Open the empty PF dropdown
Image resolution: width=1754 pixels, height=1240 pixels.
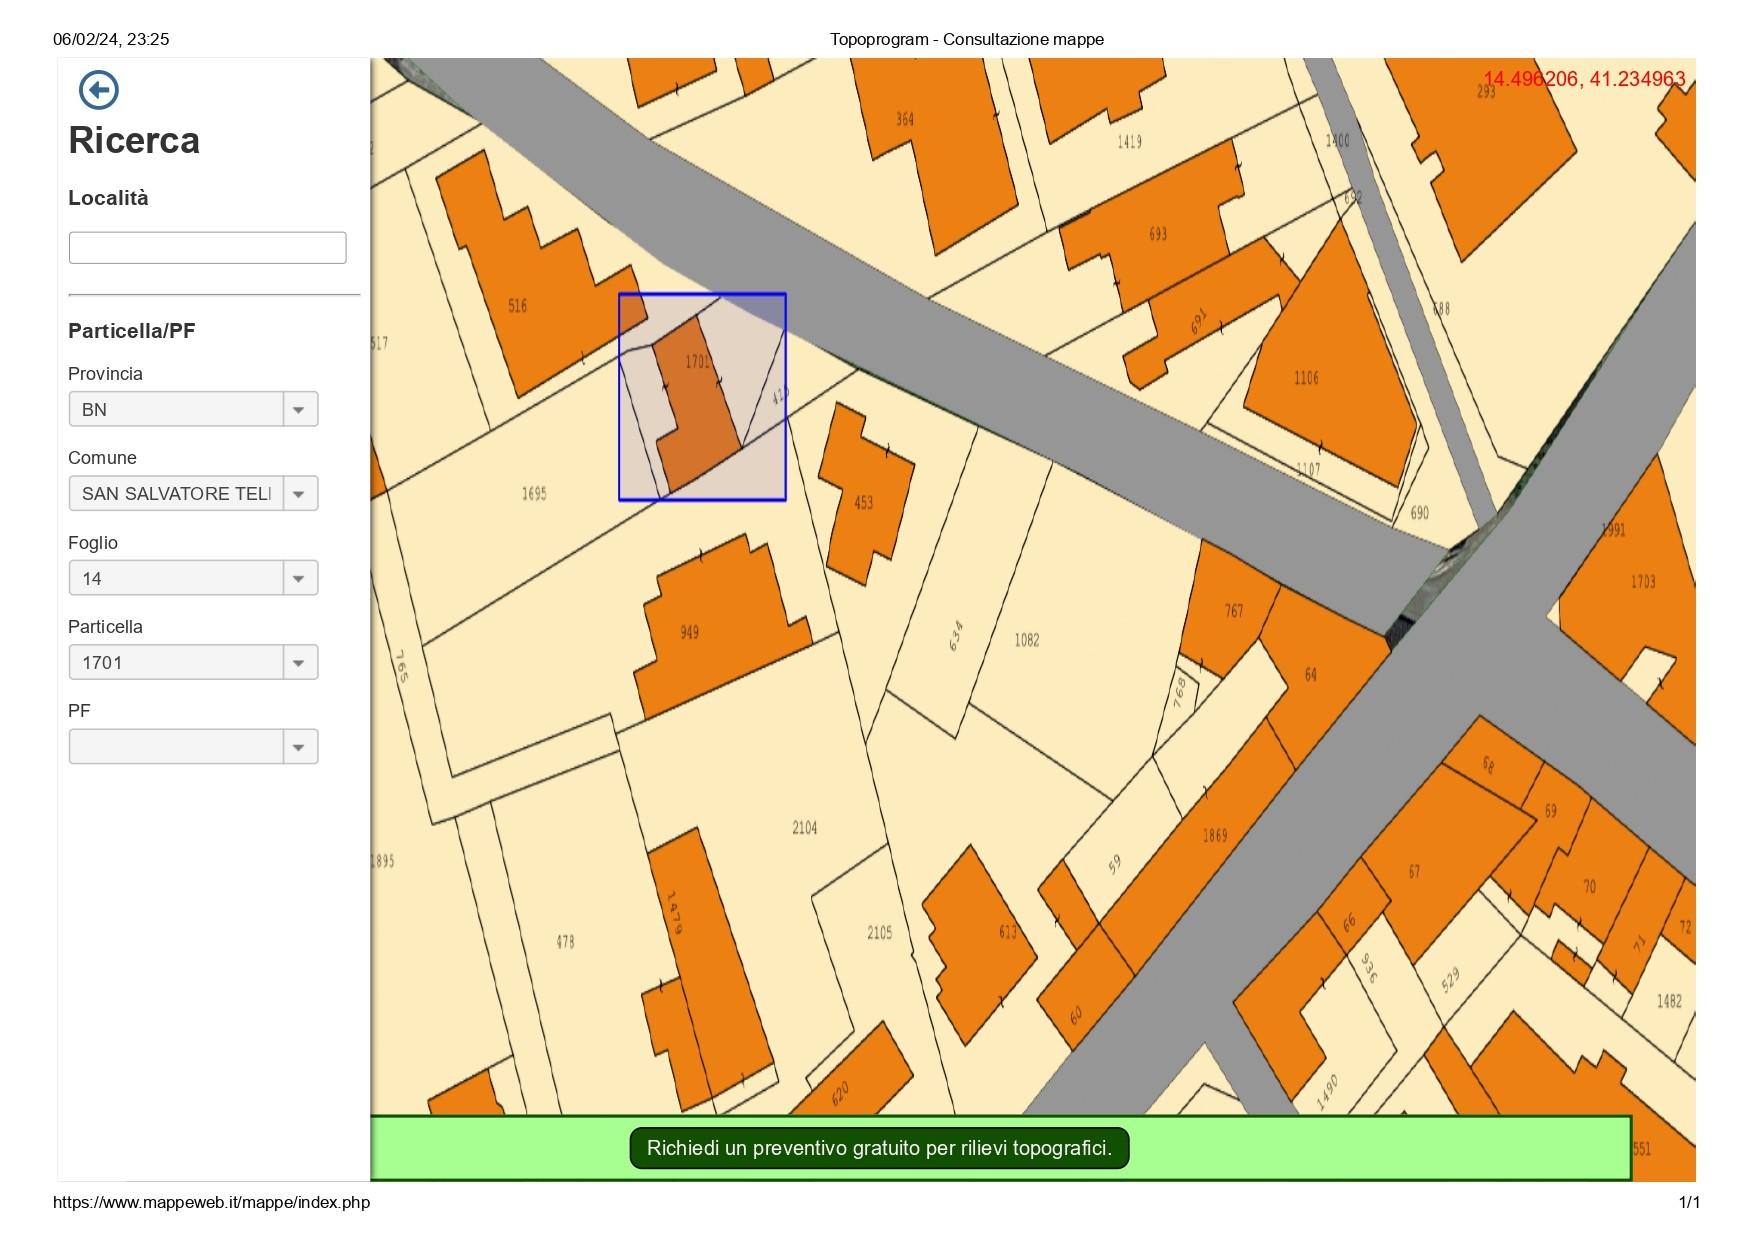coord(193,747)
